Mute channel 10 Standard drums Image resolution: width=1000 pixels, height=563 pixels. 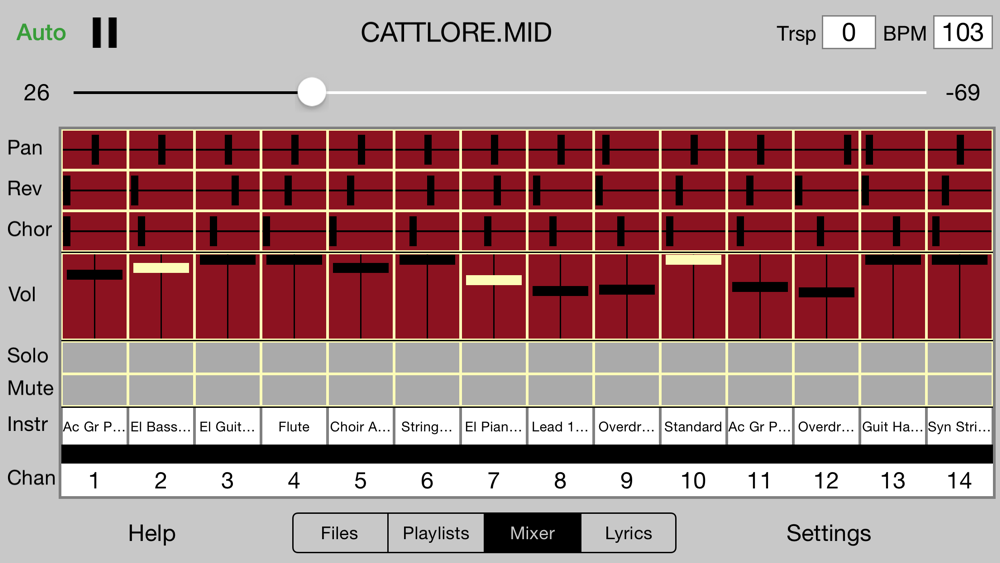[693, 390]
